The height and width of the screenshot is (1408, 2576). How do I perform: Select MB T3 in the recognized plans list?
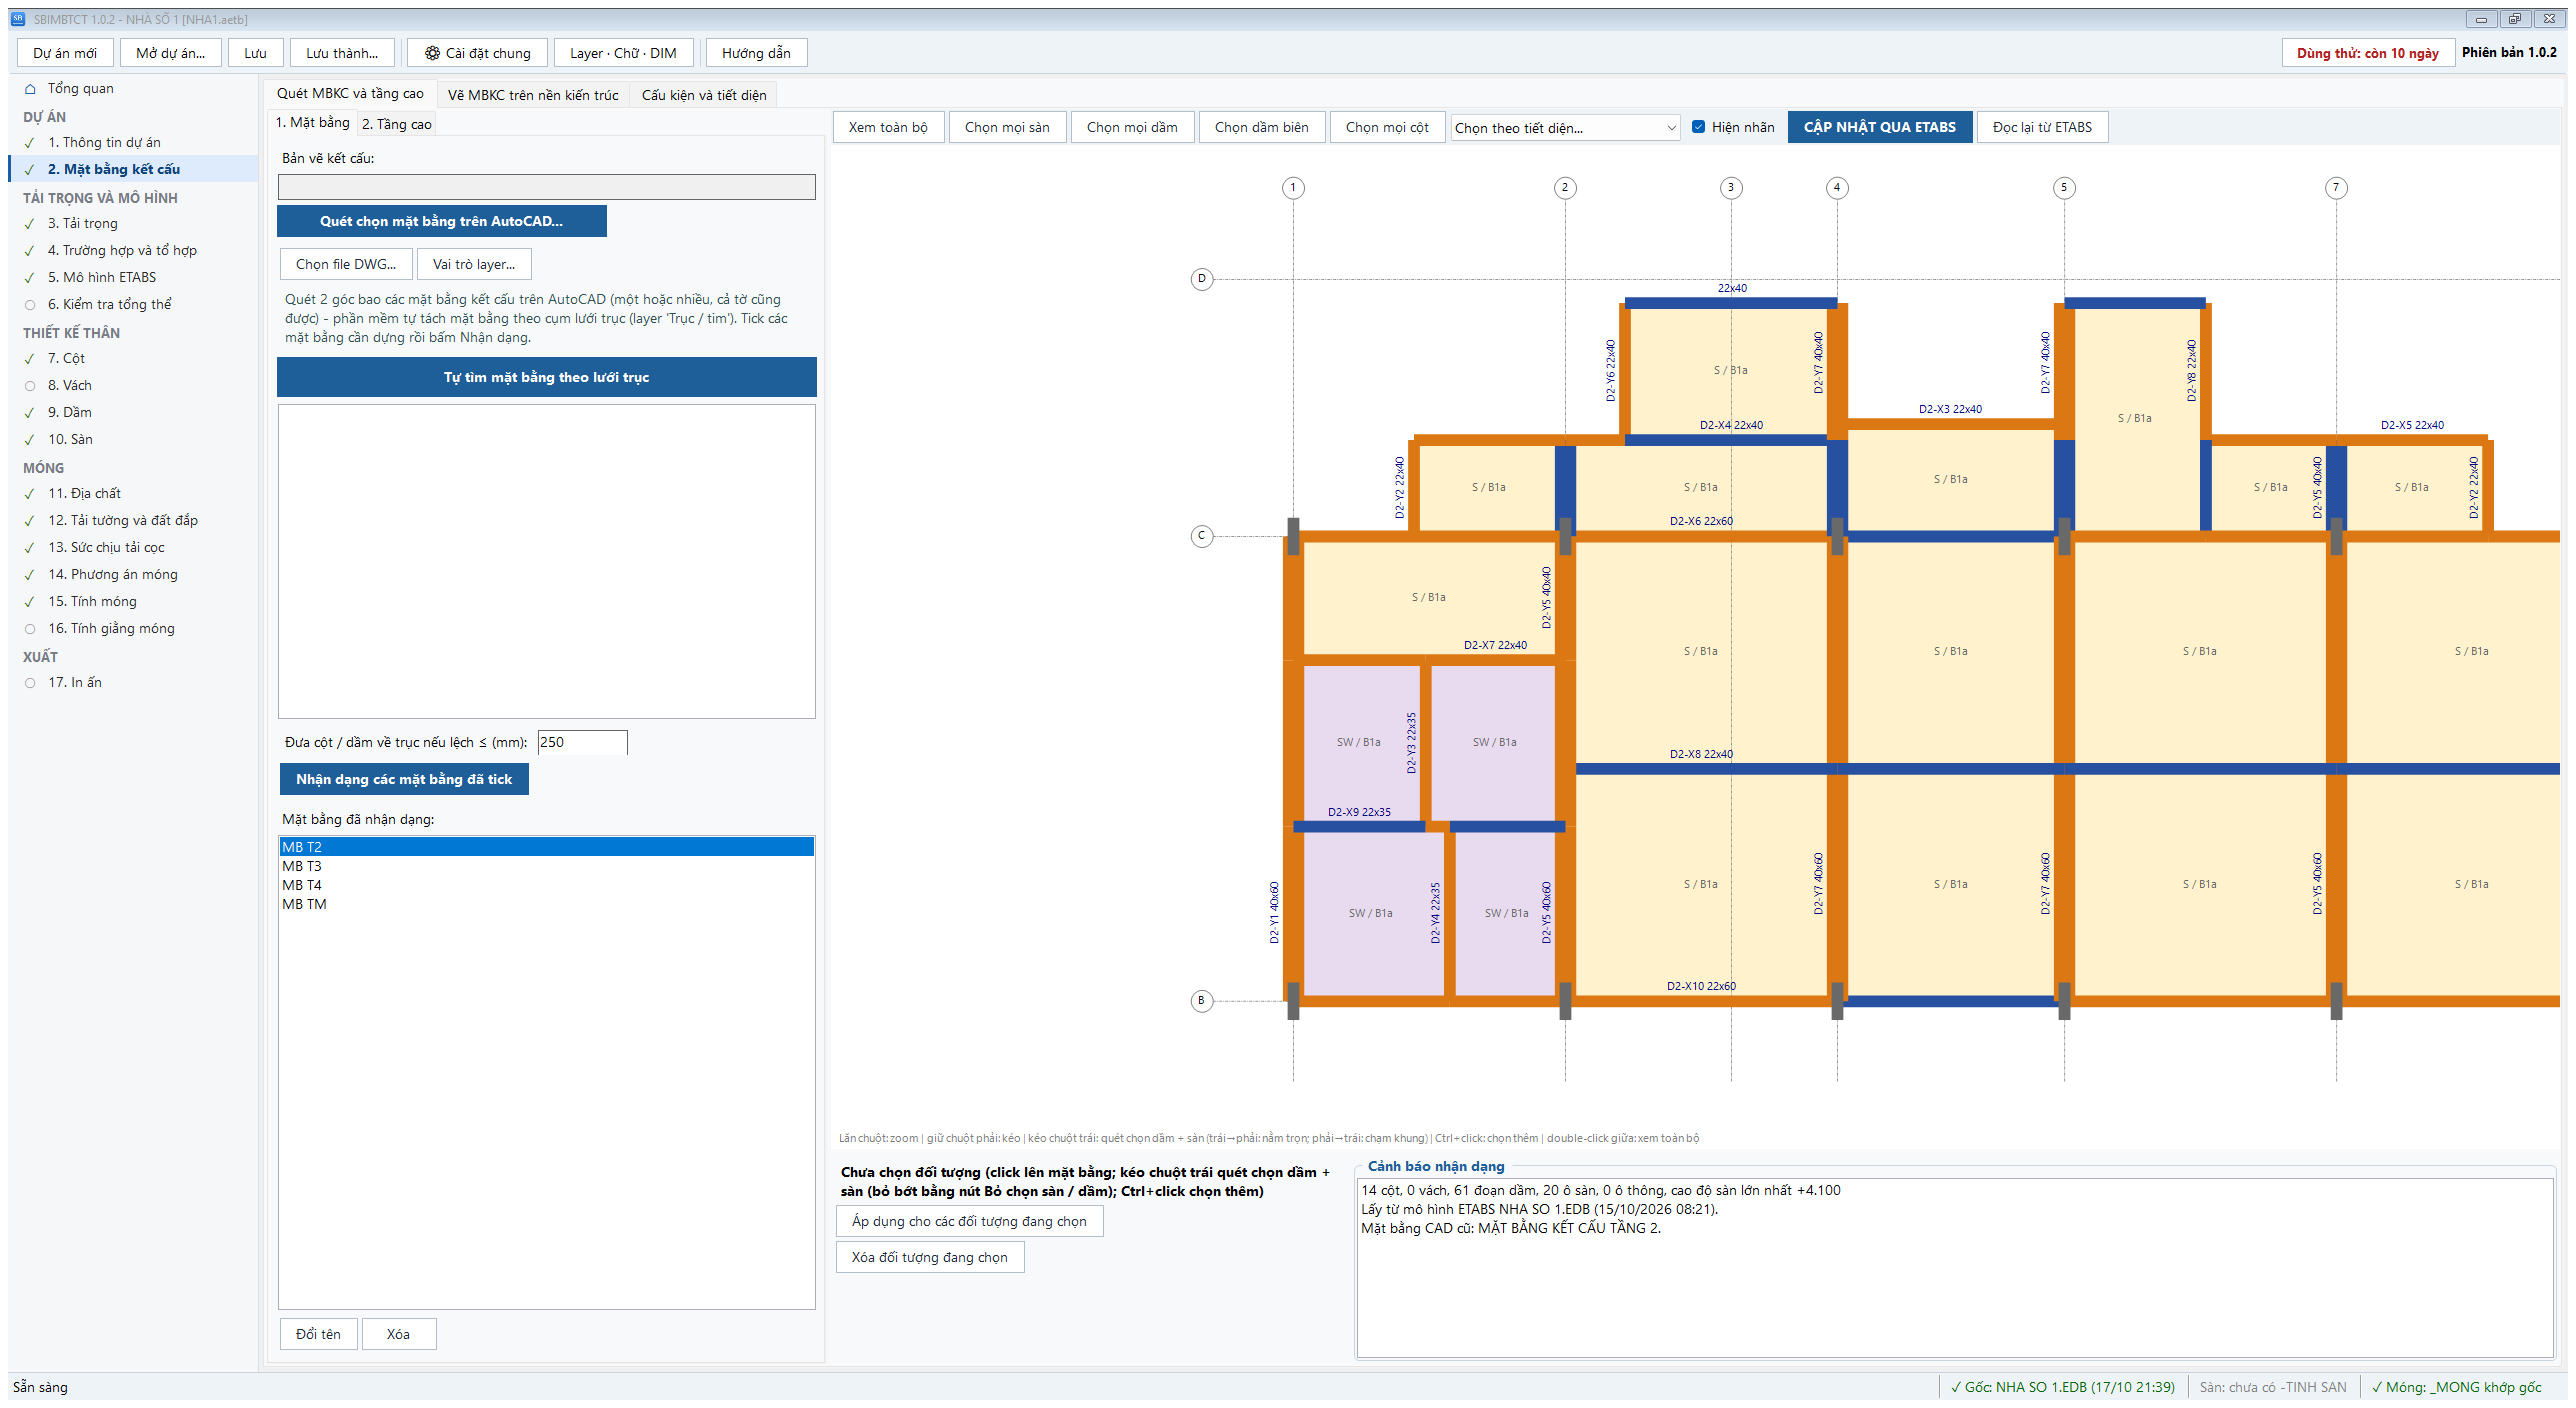pos(546,866)
